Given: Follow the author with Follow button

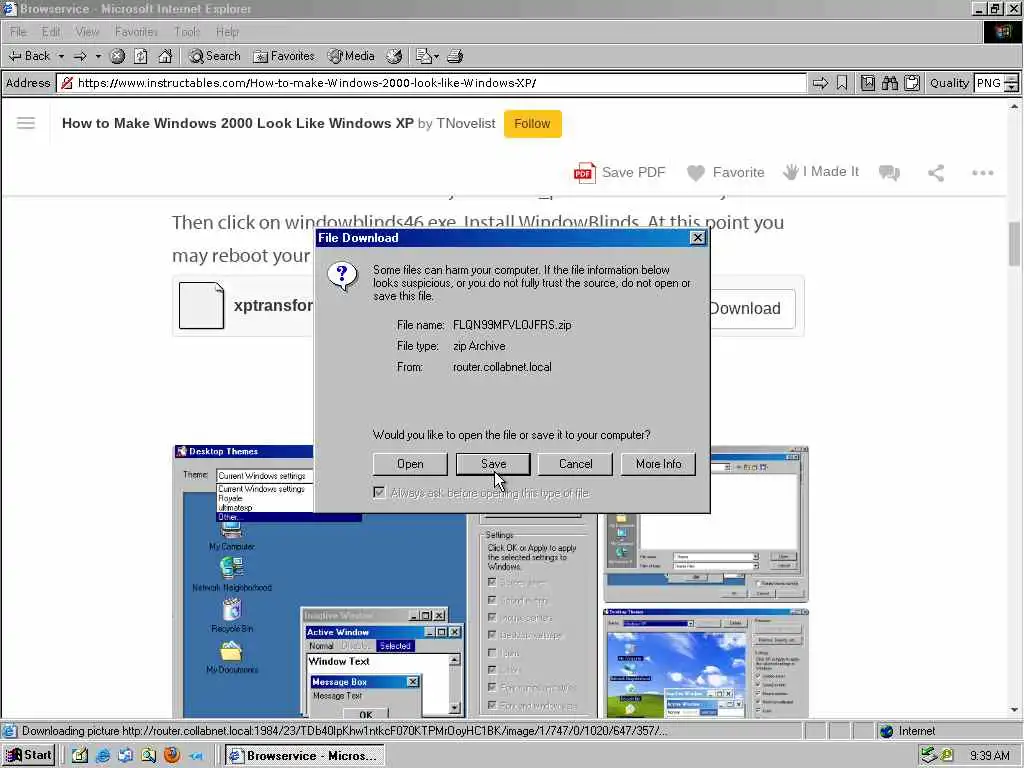Looking at the screenshot, I should (x=532, y=123).
